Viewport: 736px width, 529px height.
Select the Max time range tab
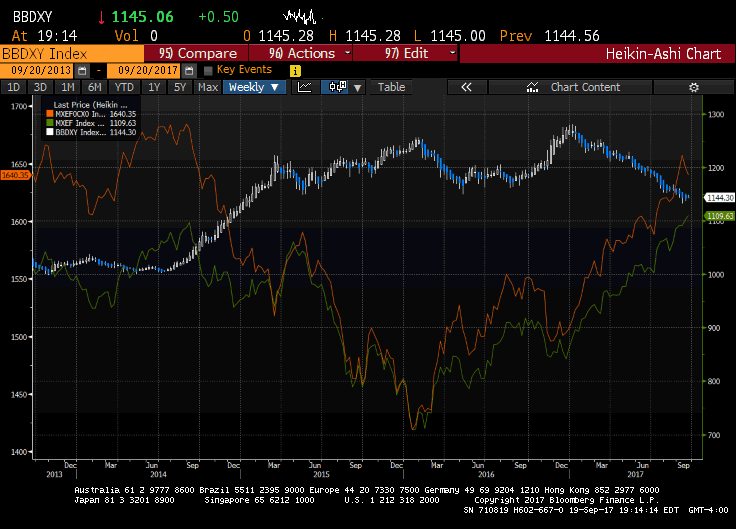click(208, 87)
